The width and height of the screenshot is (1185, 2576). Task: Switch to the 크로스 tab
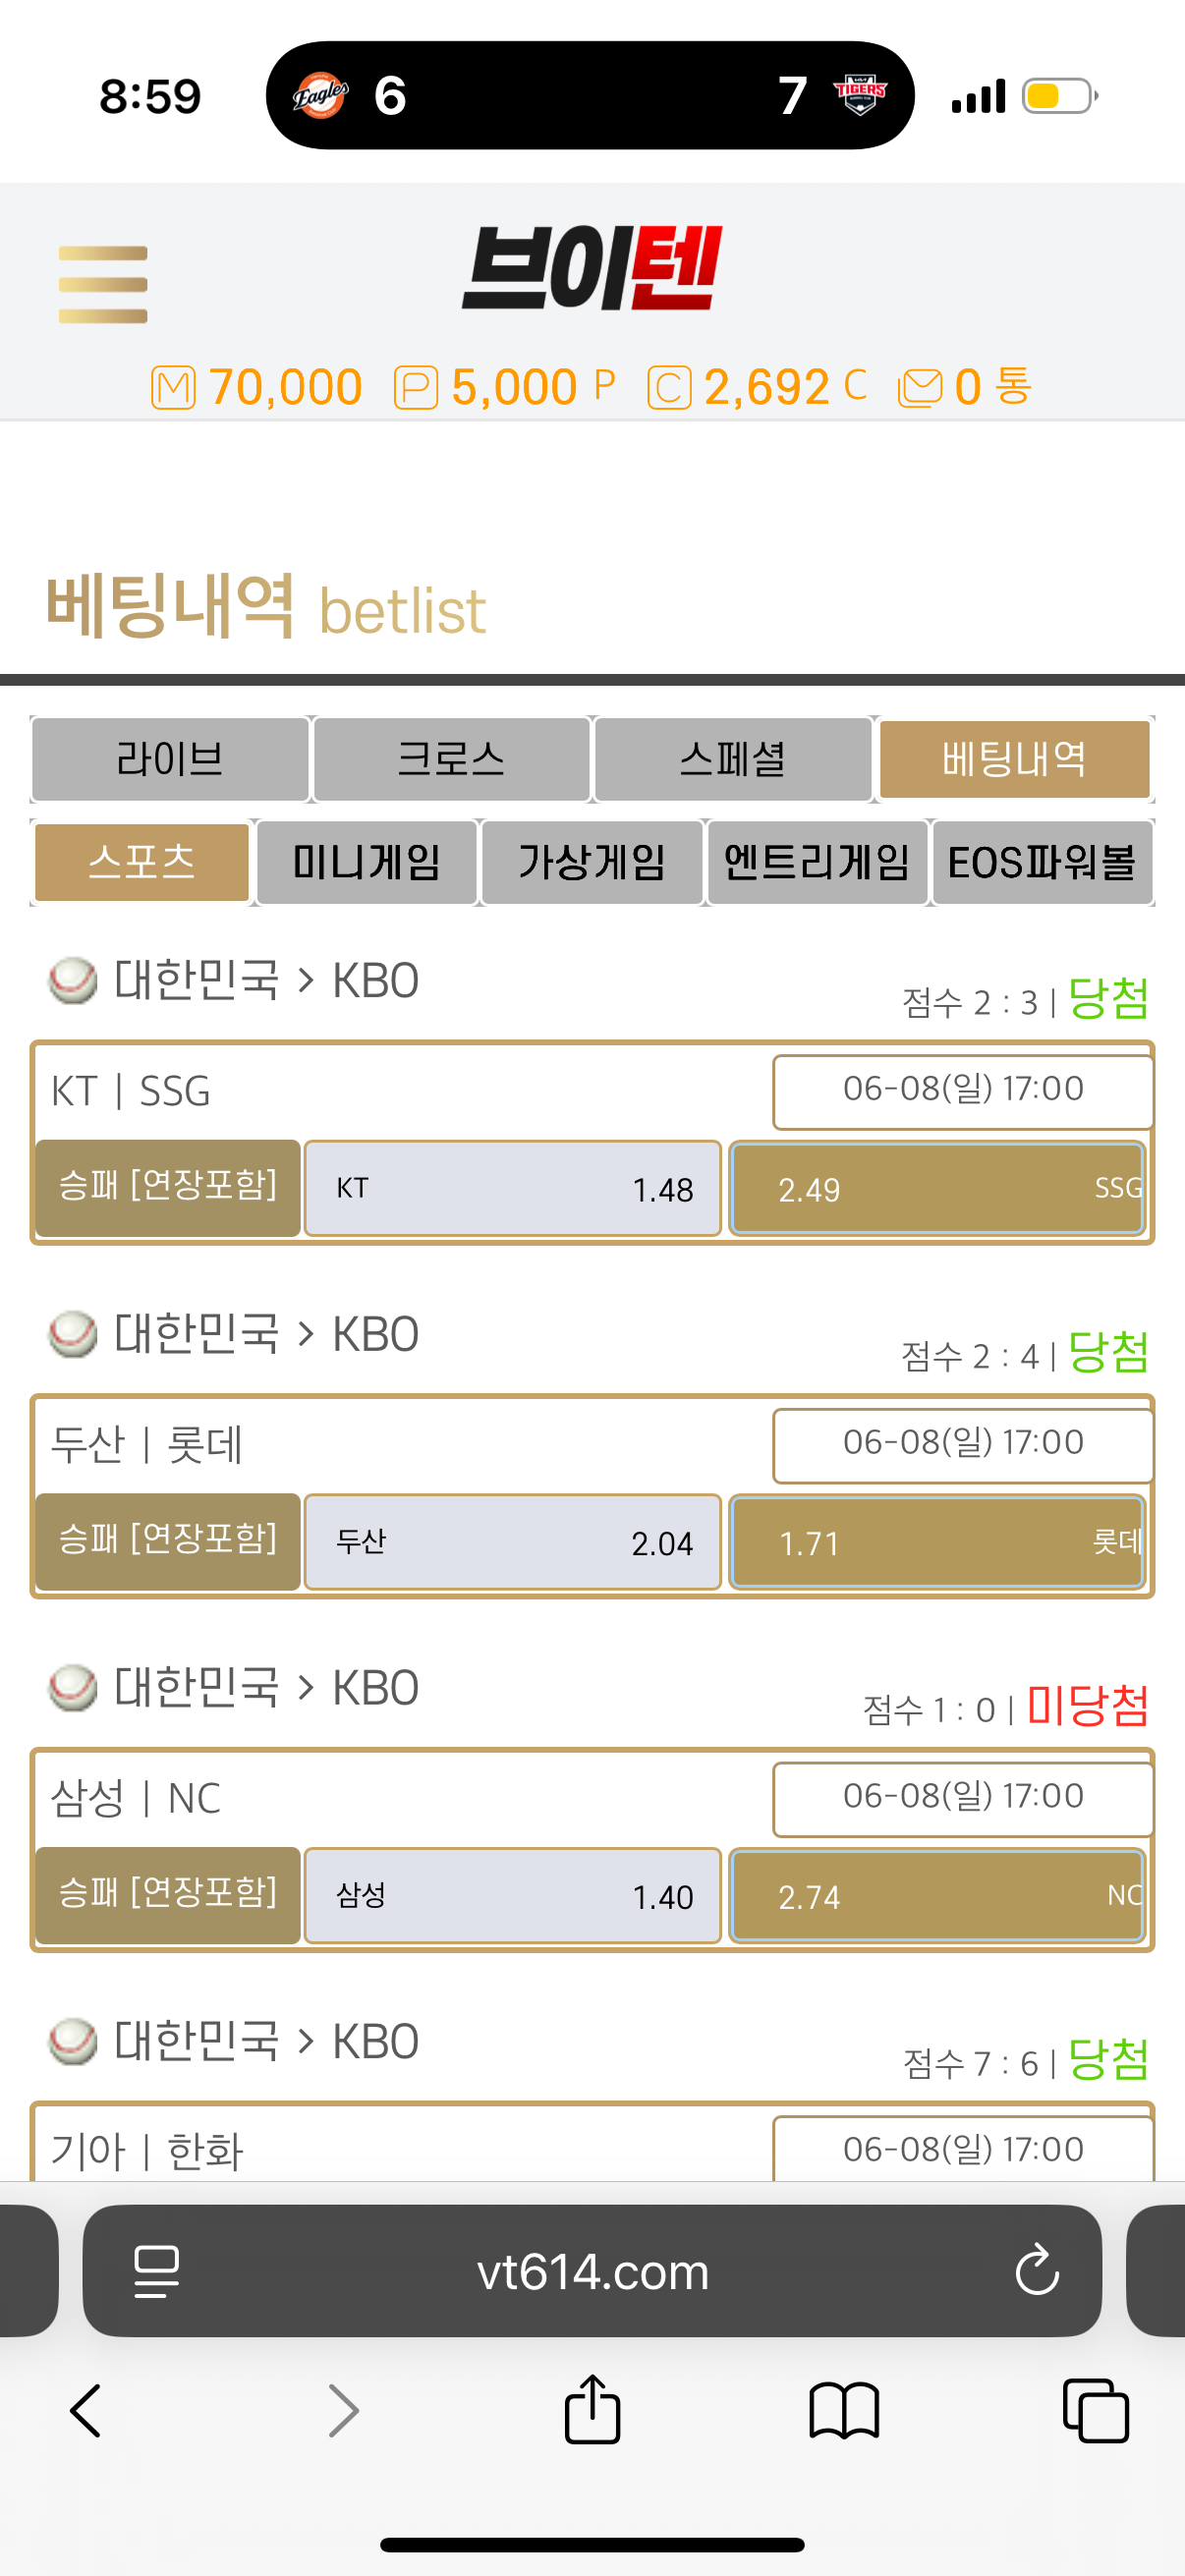452,760
